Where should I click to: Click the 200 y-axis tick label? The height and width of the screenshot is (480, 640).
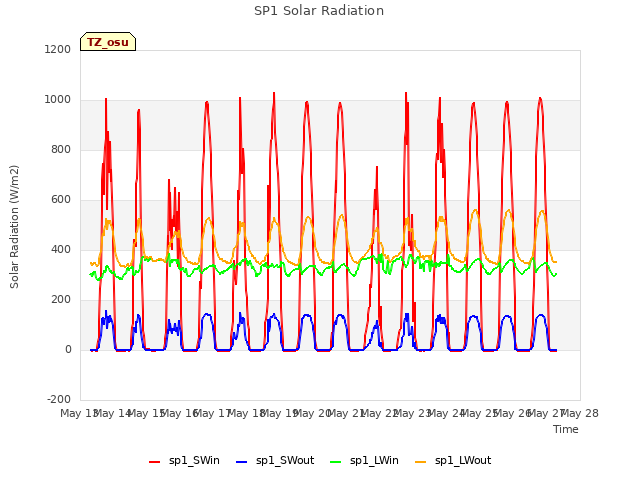coord(61,300)
